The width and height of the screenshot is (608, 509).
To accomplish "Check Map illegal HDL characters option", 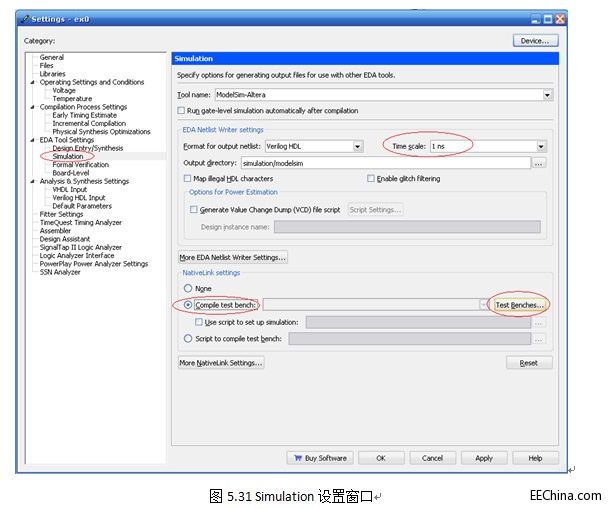I will click(187, 179).
